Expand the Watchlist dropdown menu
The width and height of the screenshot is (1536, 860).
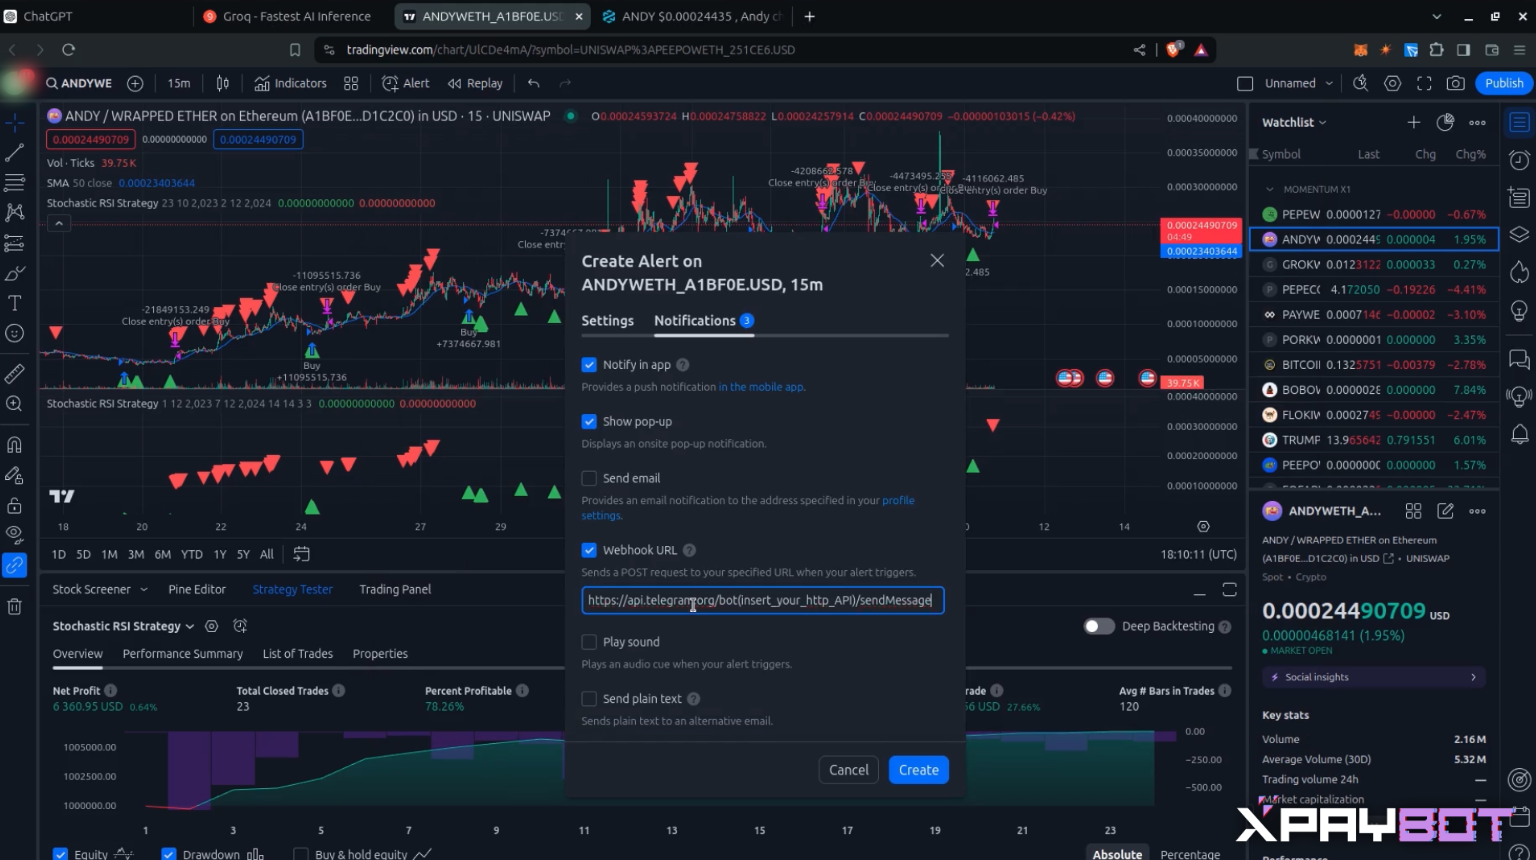pos(1294,122)
